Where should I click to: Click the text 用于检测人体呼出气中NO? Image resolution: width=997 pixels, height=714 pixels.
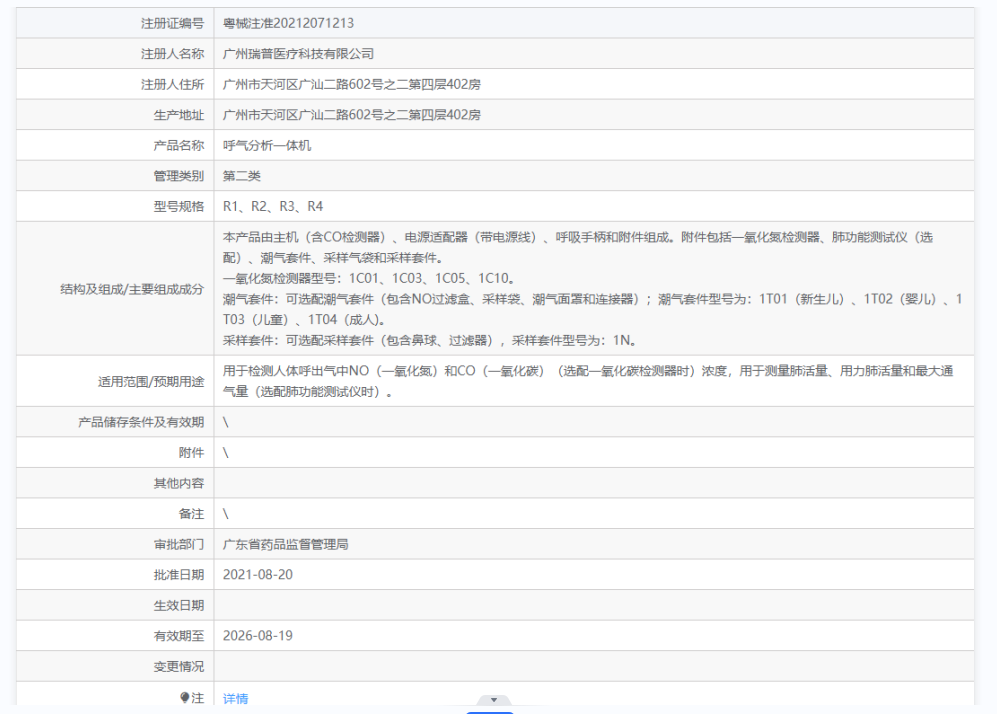[296, 371]
